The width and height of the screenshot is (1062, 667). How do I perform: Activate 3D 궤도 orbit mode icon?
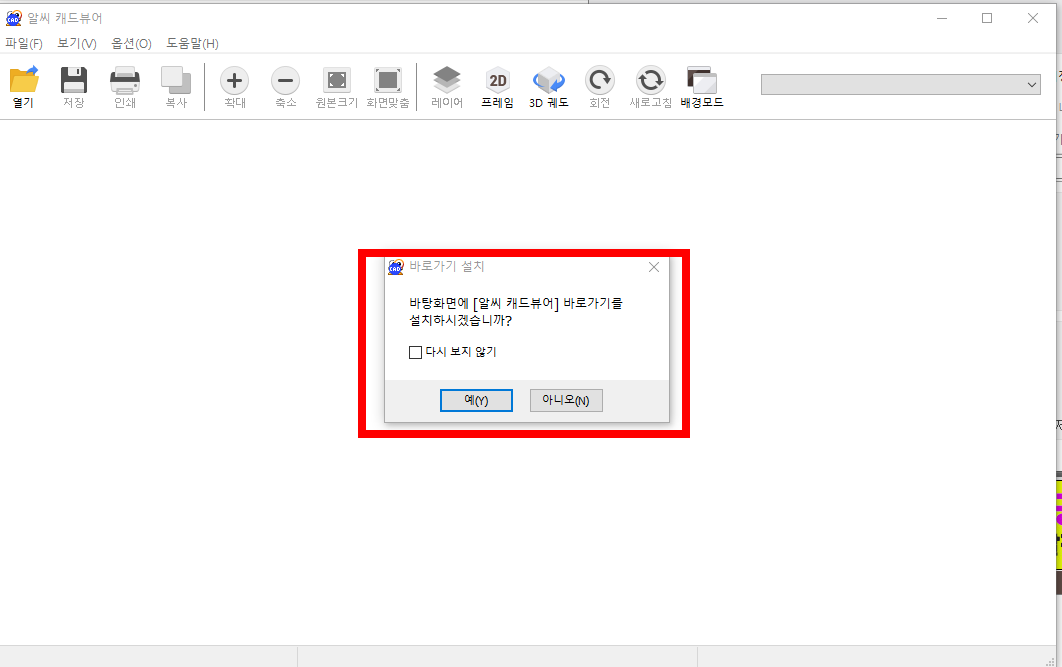coord(548,86)
